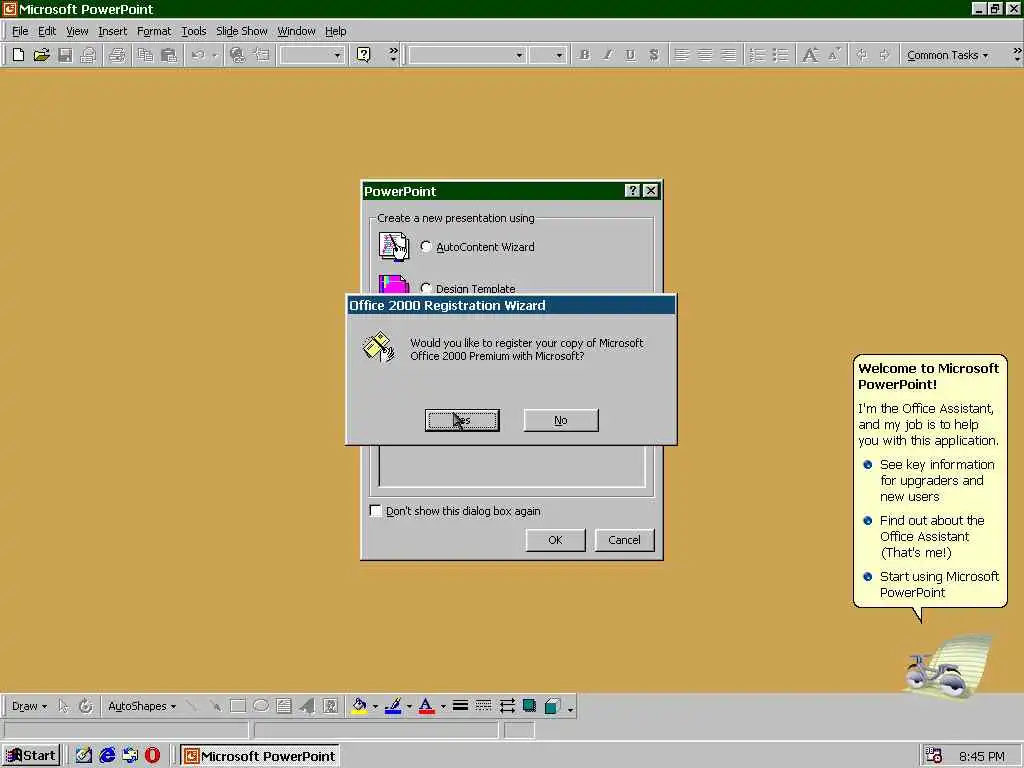
Task: Expand the Font Color dropdown arrow
Action: coord(443,706)
